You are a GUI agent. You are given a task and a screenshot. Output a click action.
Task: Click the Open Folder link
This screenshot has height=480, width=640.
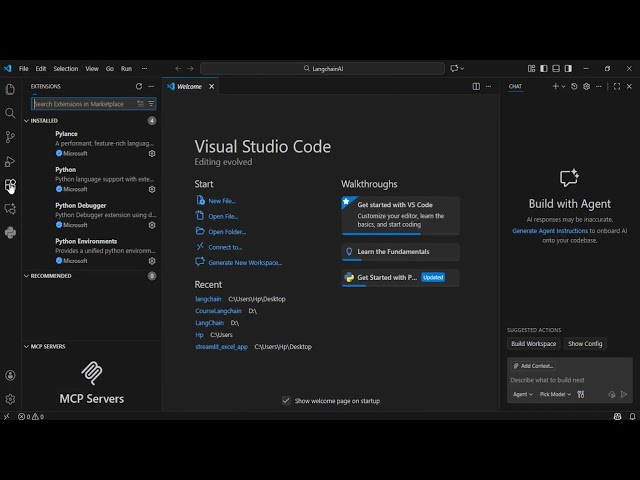[x=227, y=232]
